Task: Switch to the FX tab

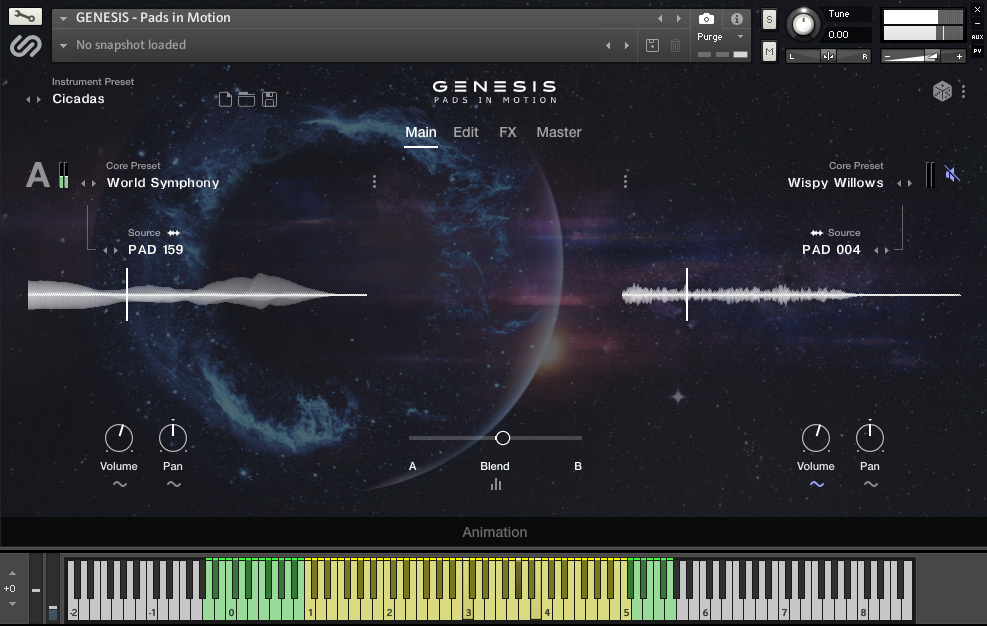Action: pyautogui.click(x=507, y=132)
